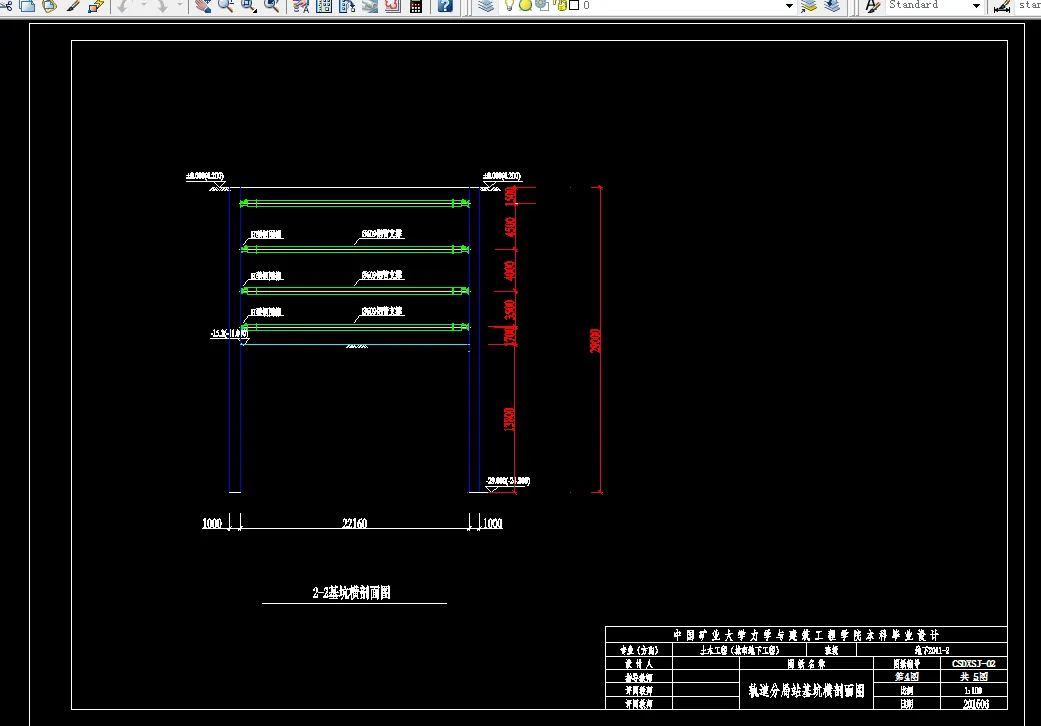This screenshot has width=1041, height=726.
Task: Click the Help question mark icon
Action: click(x=445, y=5)
